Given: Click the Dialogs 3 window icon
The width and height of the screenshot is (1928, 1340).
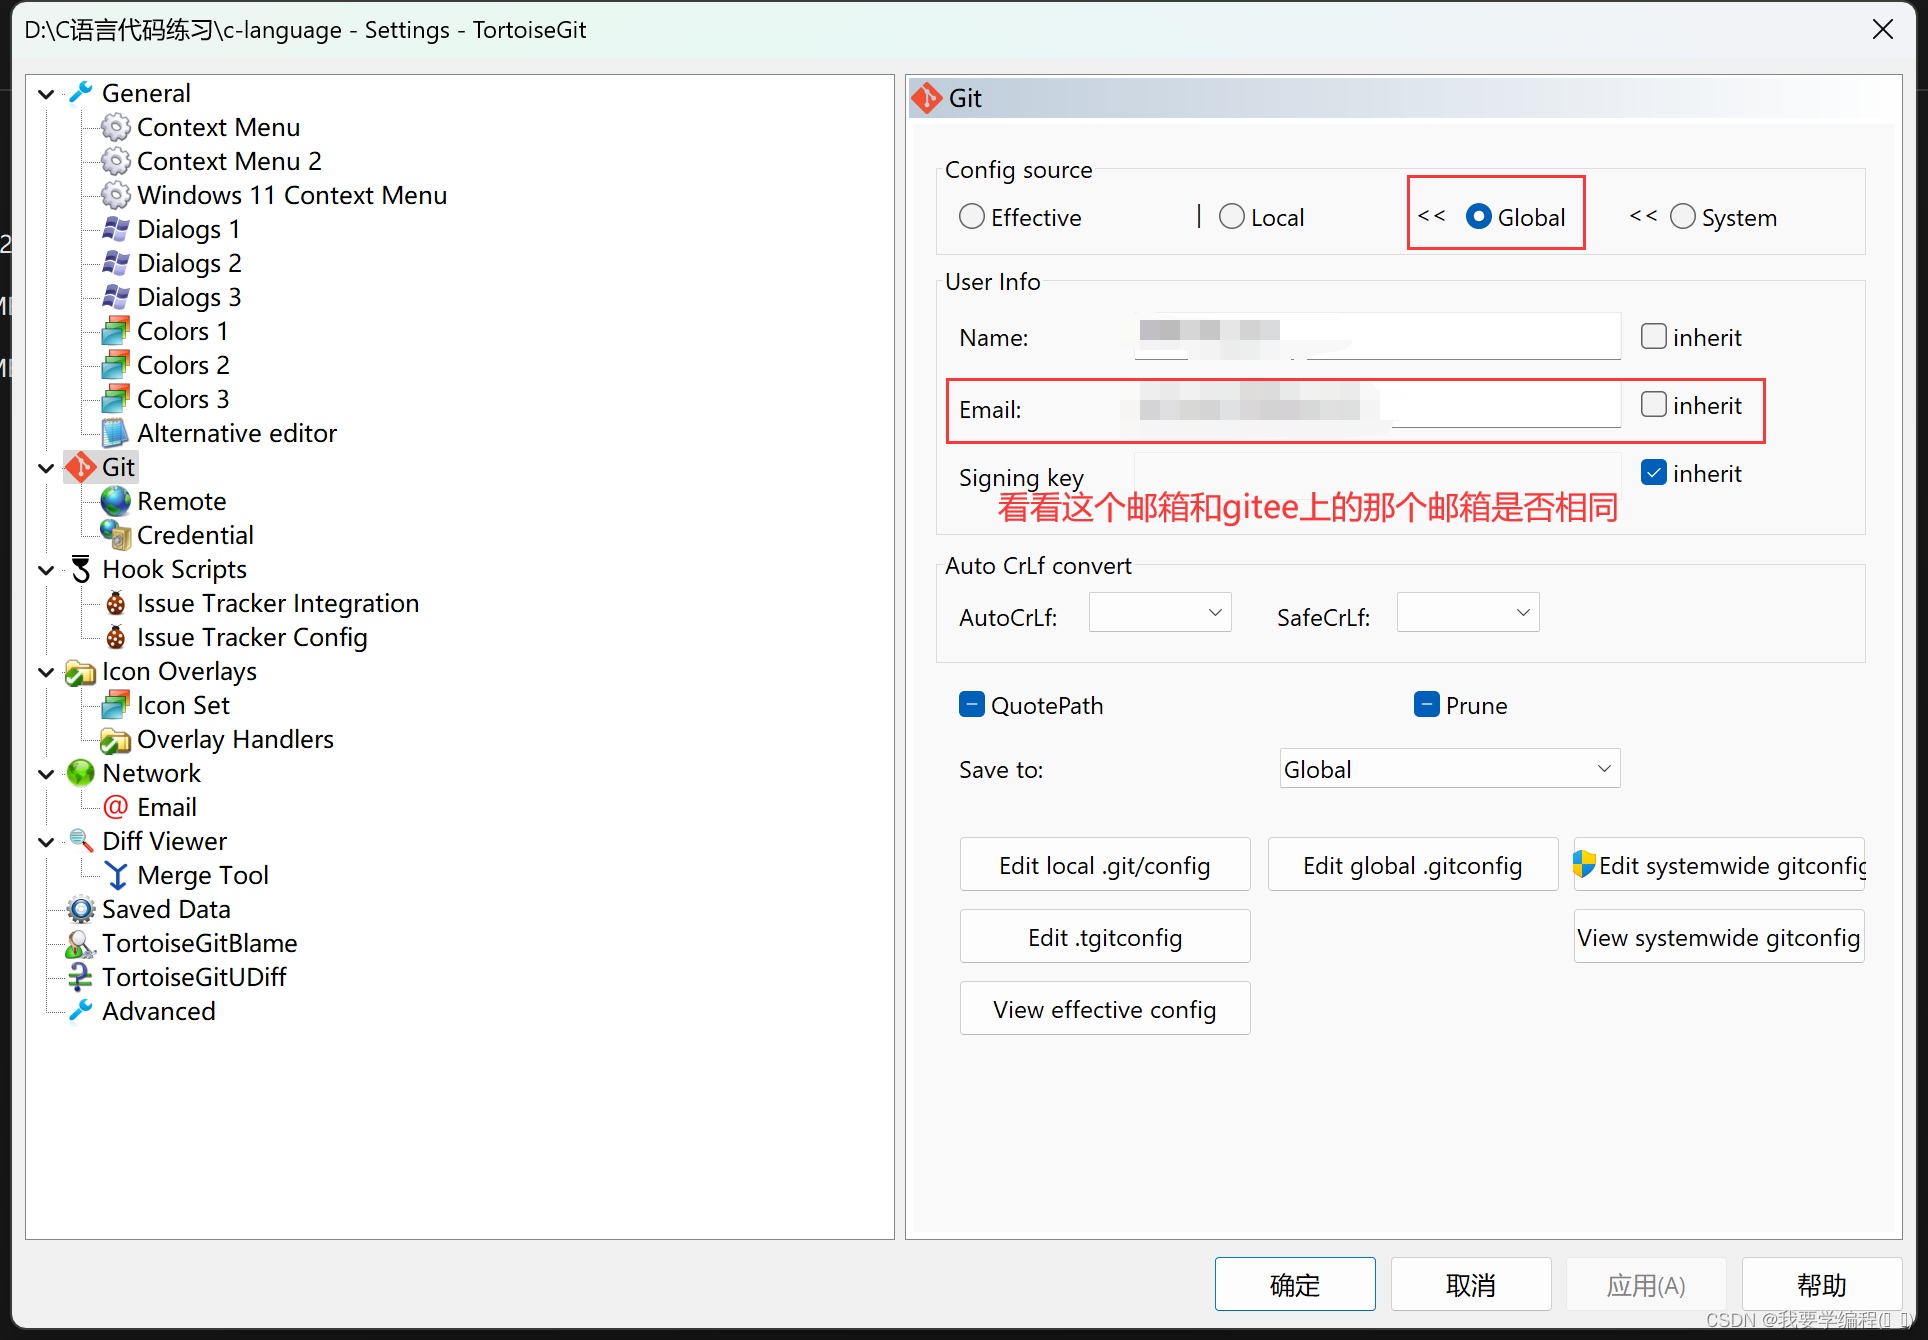Looking at the screenshot, I should (116, 297).
